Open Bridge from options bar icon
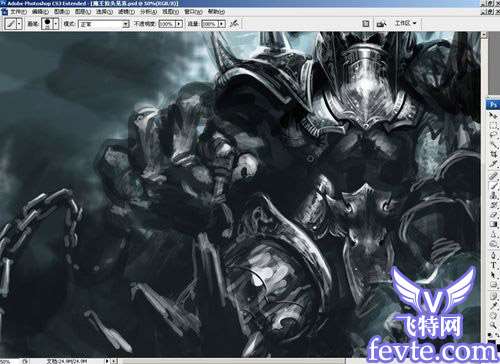Screen dimensions: 500x364 pyautogui.click(x=381, y=24)
